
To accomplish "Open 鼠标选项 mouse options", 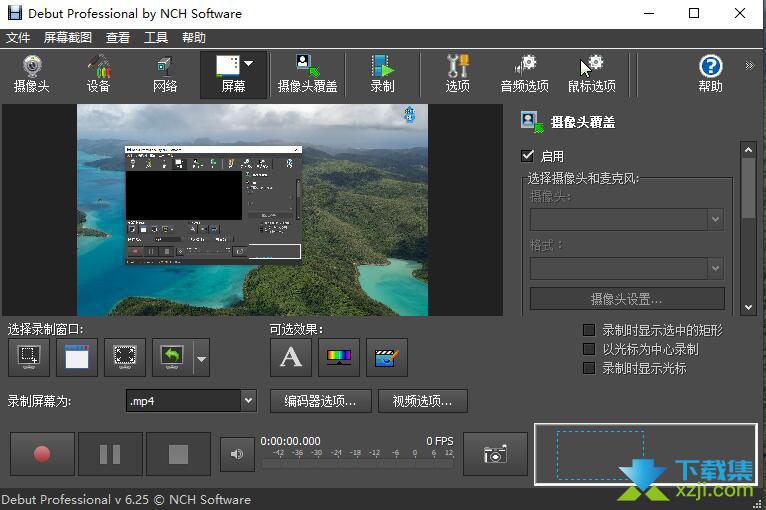I will tap(592, 75).
